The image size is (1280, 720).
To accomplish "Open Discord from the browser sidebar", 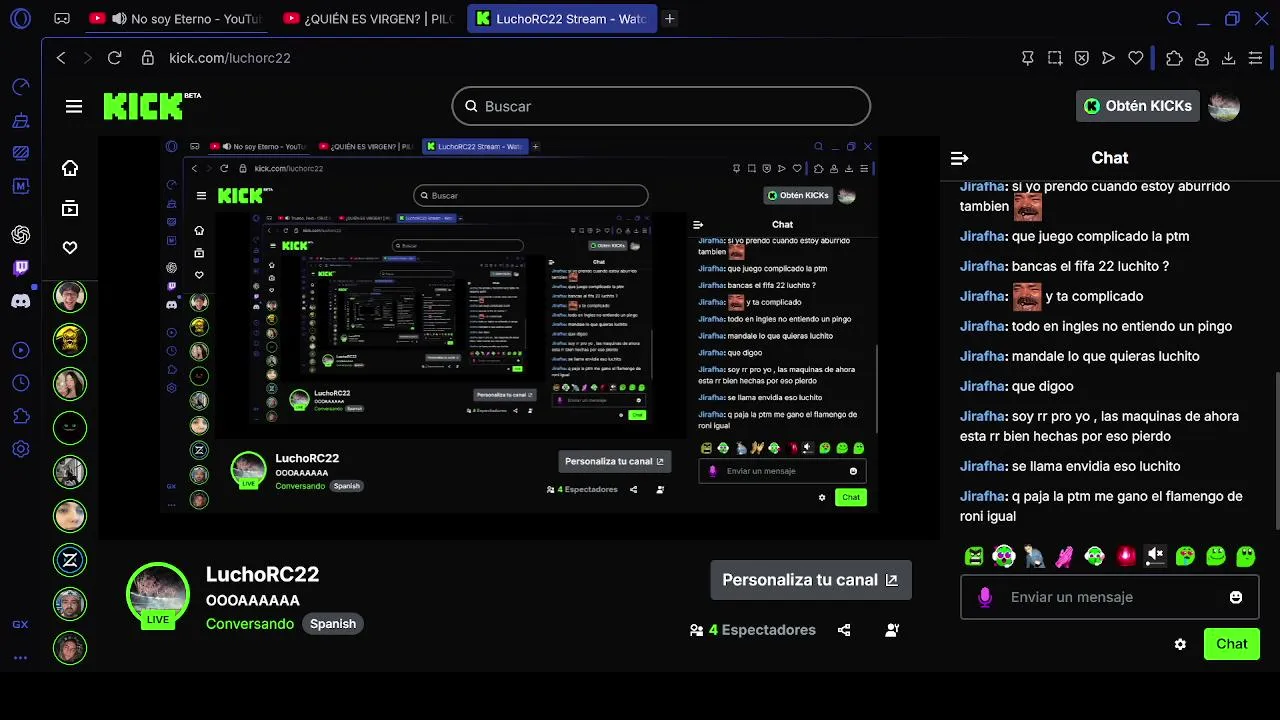I will pyautogui.click(x=20, y=301).
